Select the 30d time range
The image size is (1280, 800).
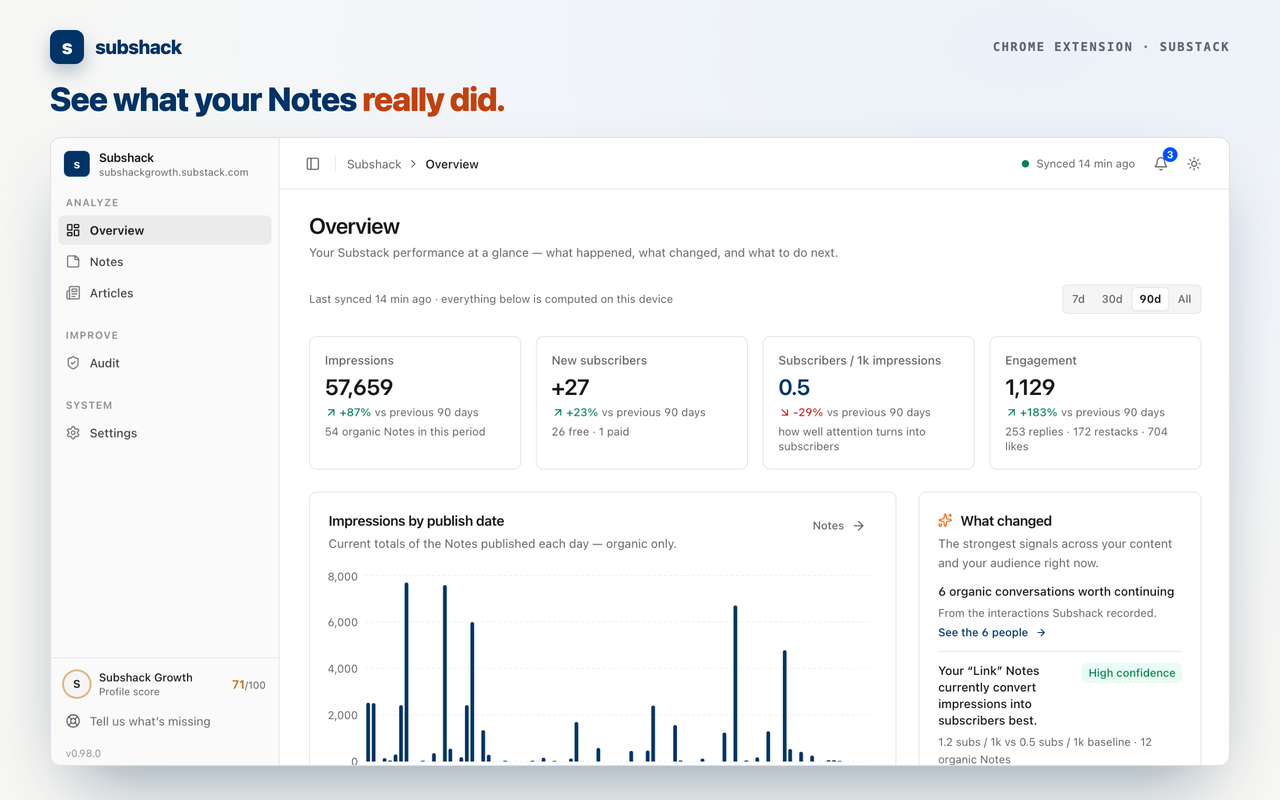click(x=1112, y=299)
